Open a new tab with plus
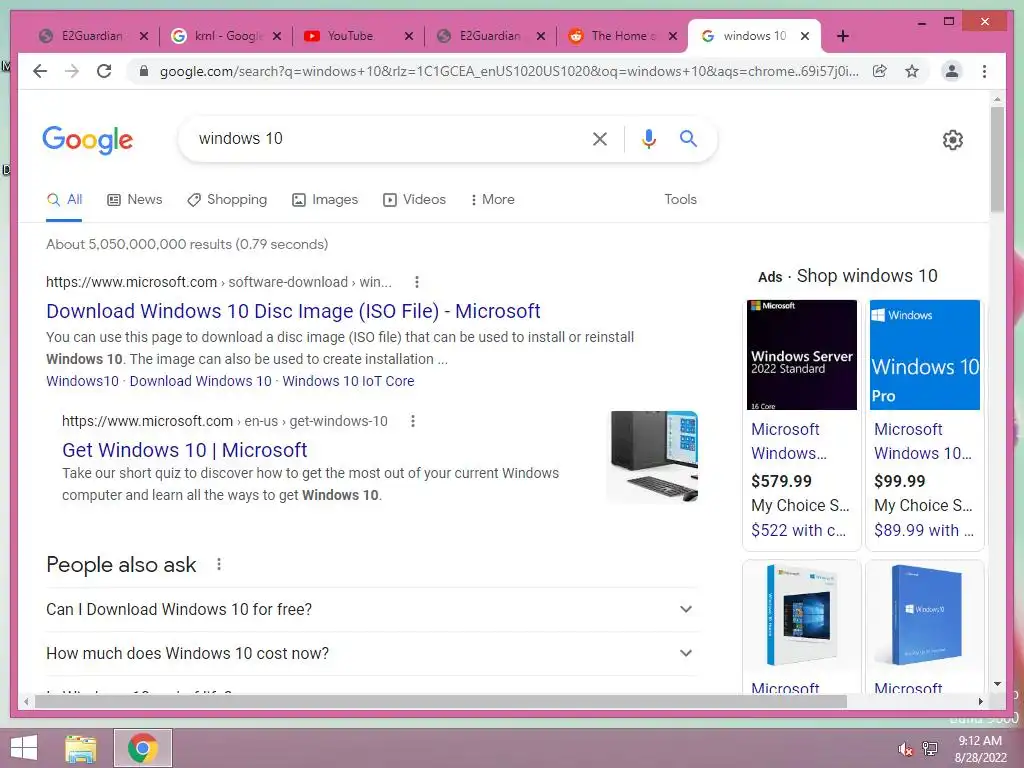This screenshot has width=1024, height=768. tap(842, 36)
